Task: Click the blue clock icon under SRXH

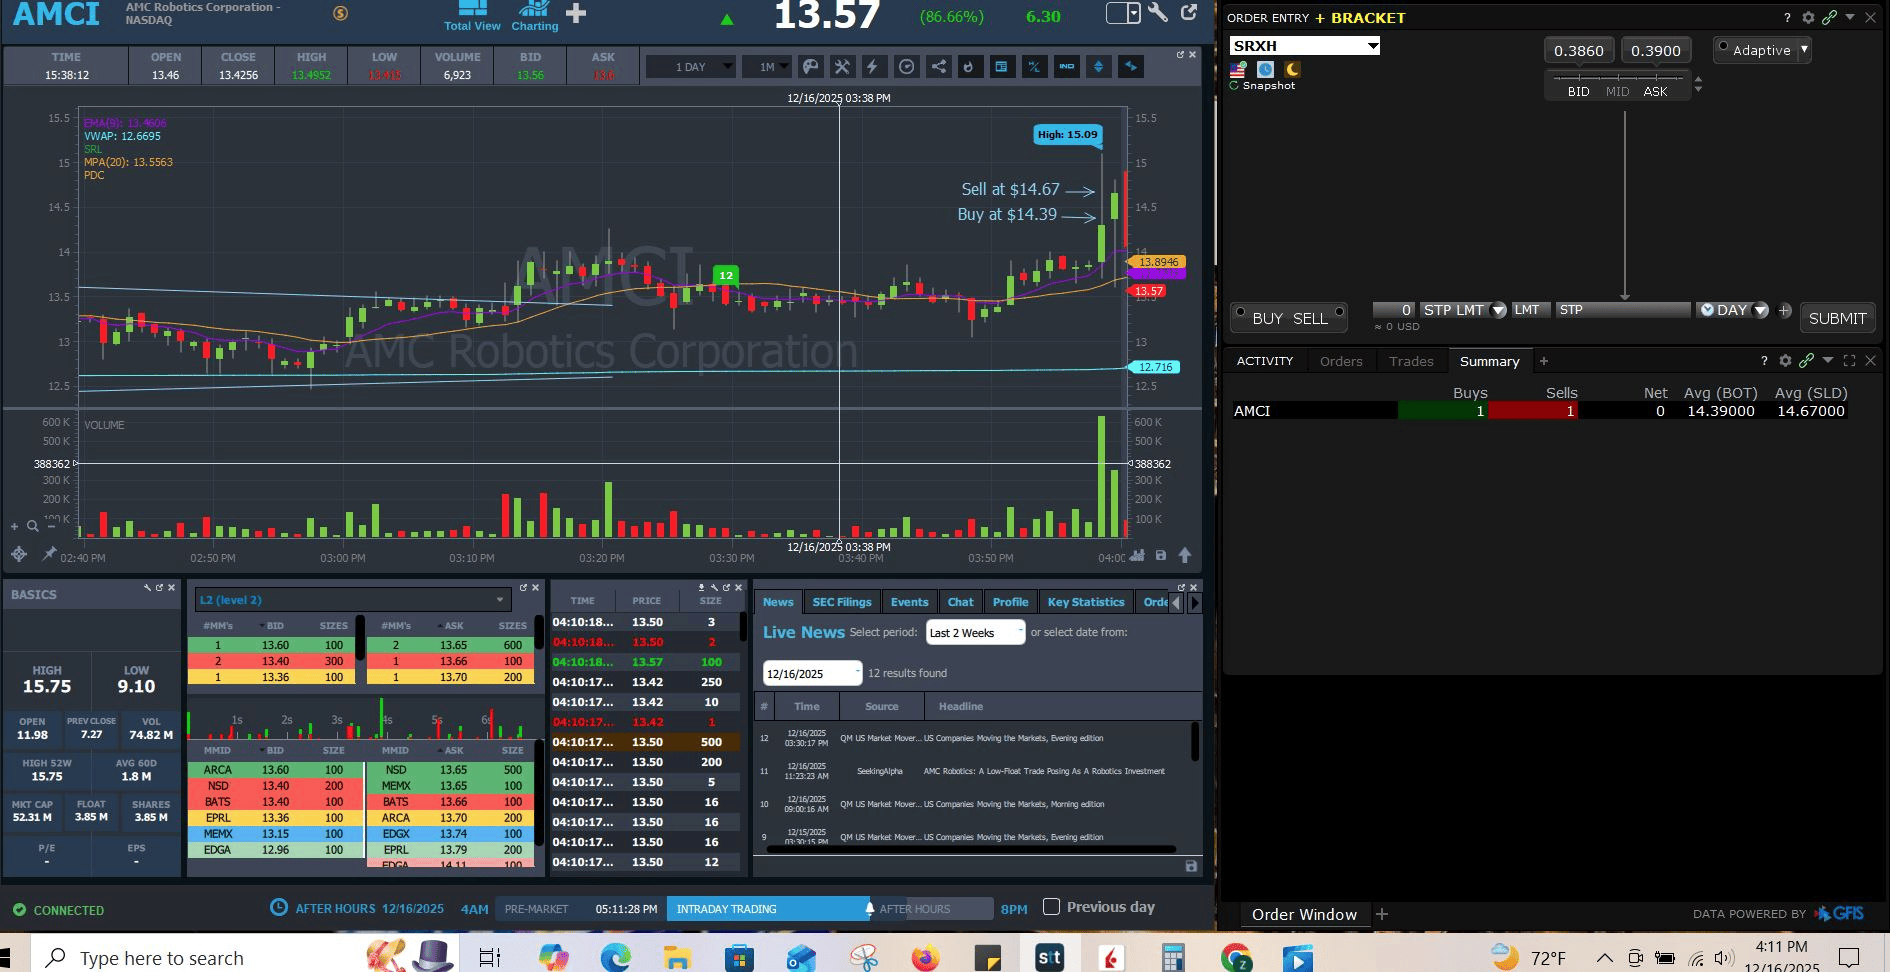Action: click(x=1266, y=69)
